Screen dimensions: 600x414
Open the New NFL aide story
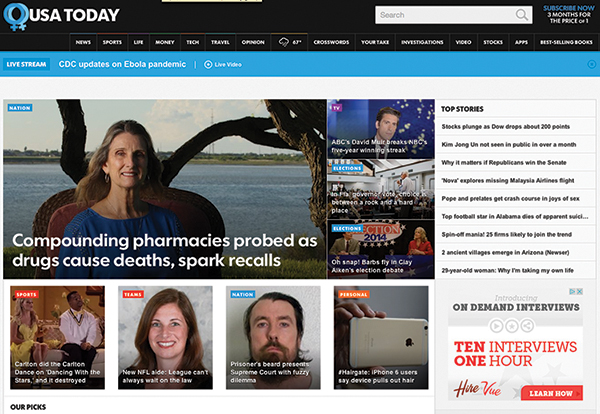click(x=165, y=337)
